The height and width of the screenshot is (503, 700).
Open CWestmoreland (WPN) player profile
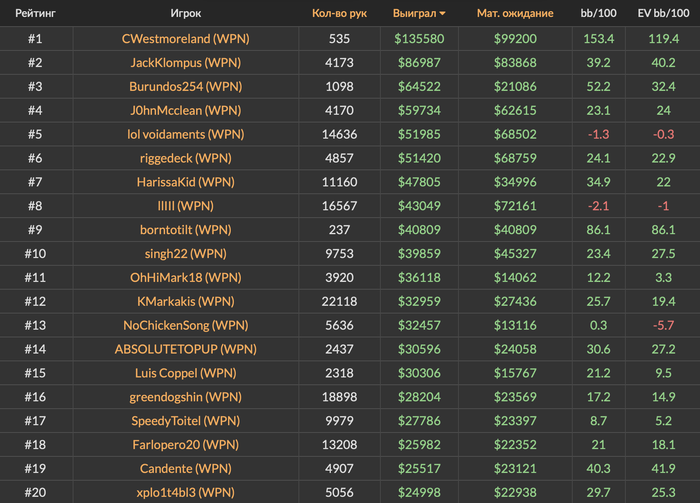(x=186, y=39)
